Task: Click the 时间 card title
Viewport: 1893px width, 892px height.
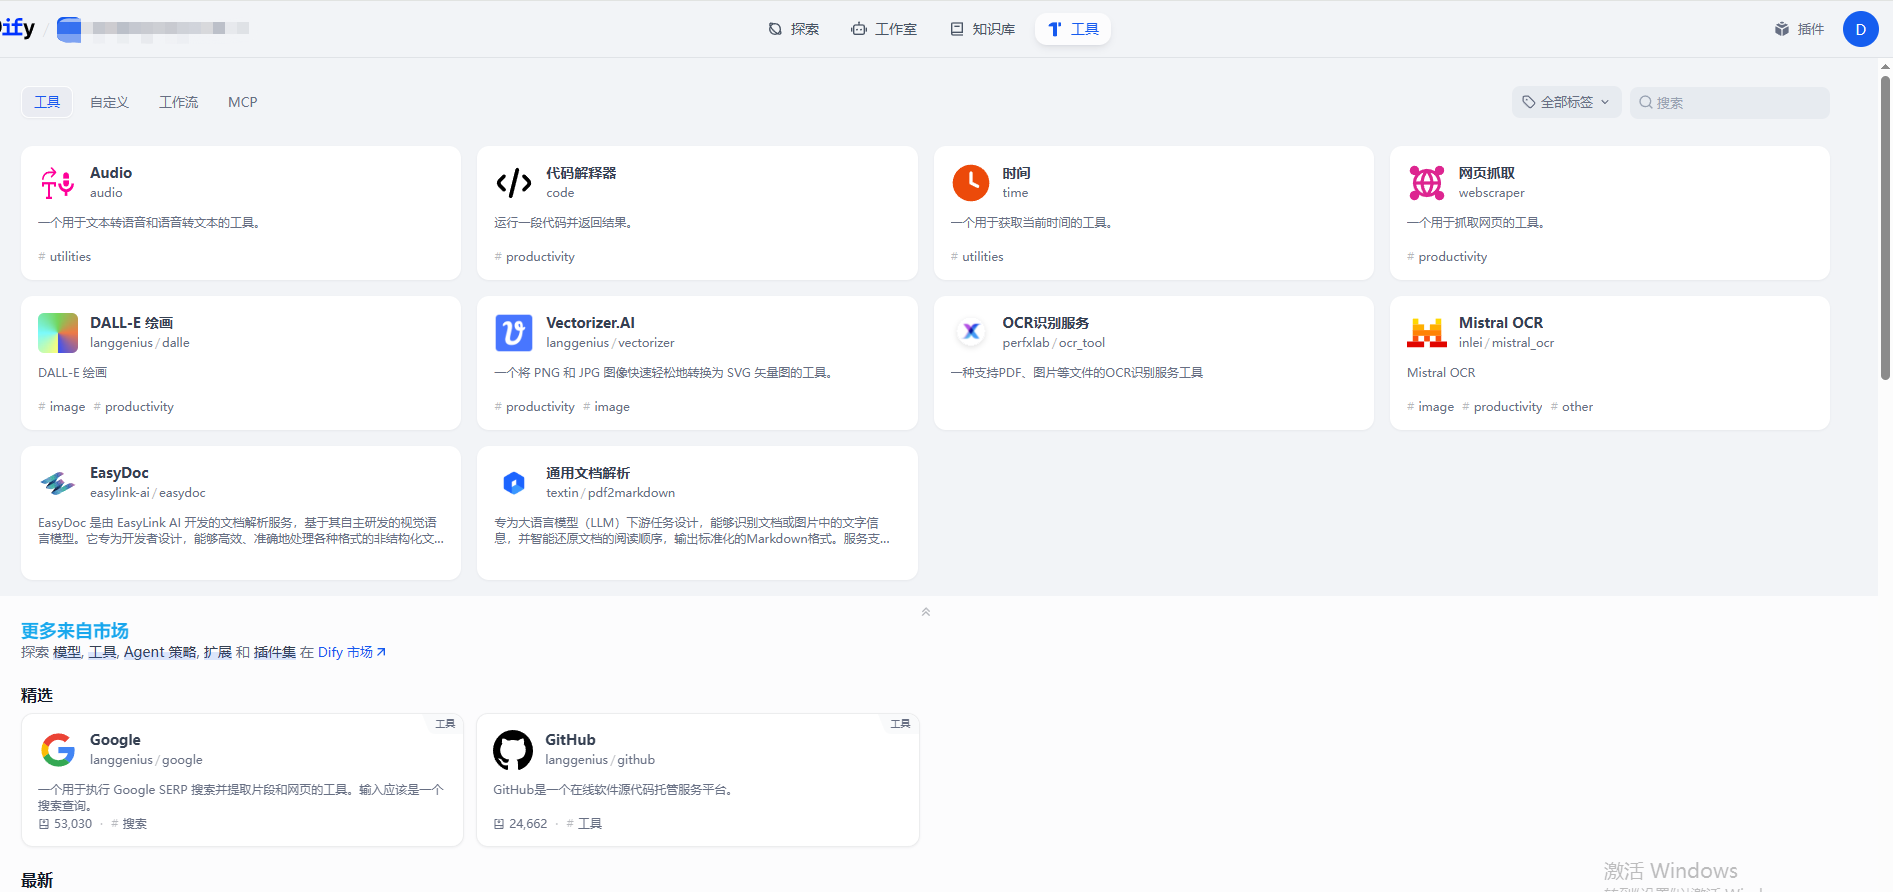Action: coord(1016,173)
